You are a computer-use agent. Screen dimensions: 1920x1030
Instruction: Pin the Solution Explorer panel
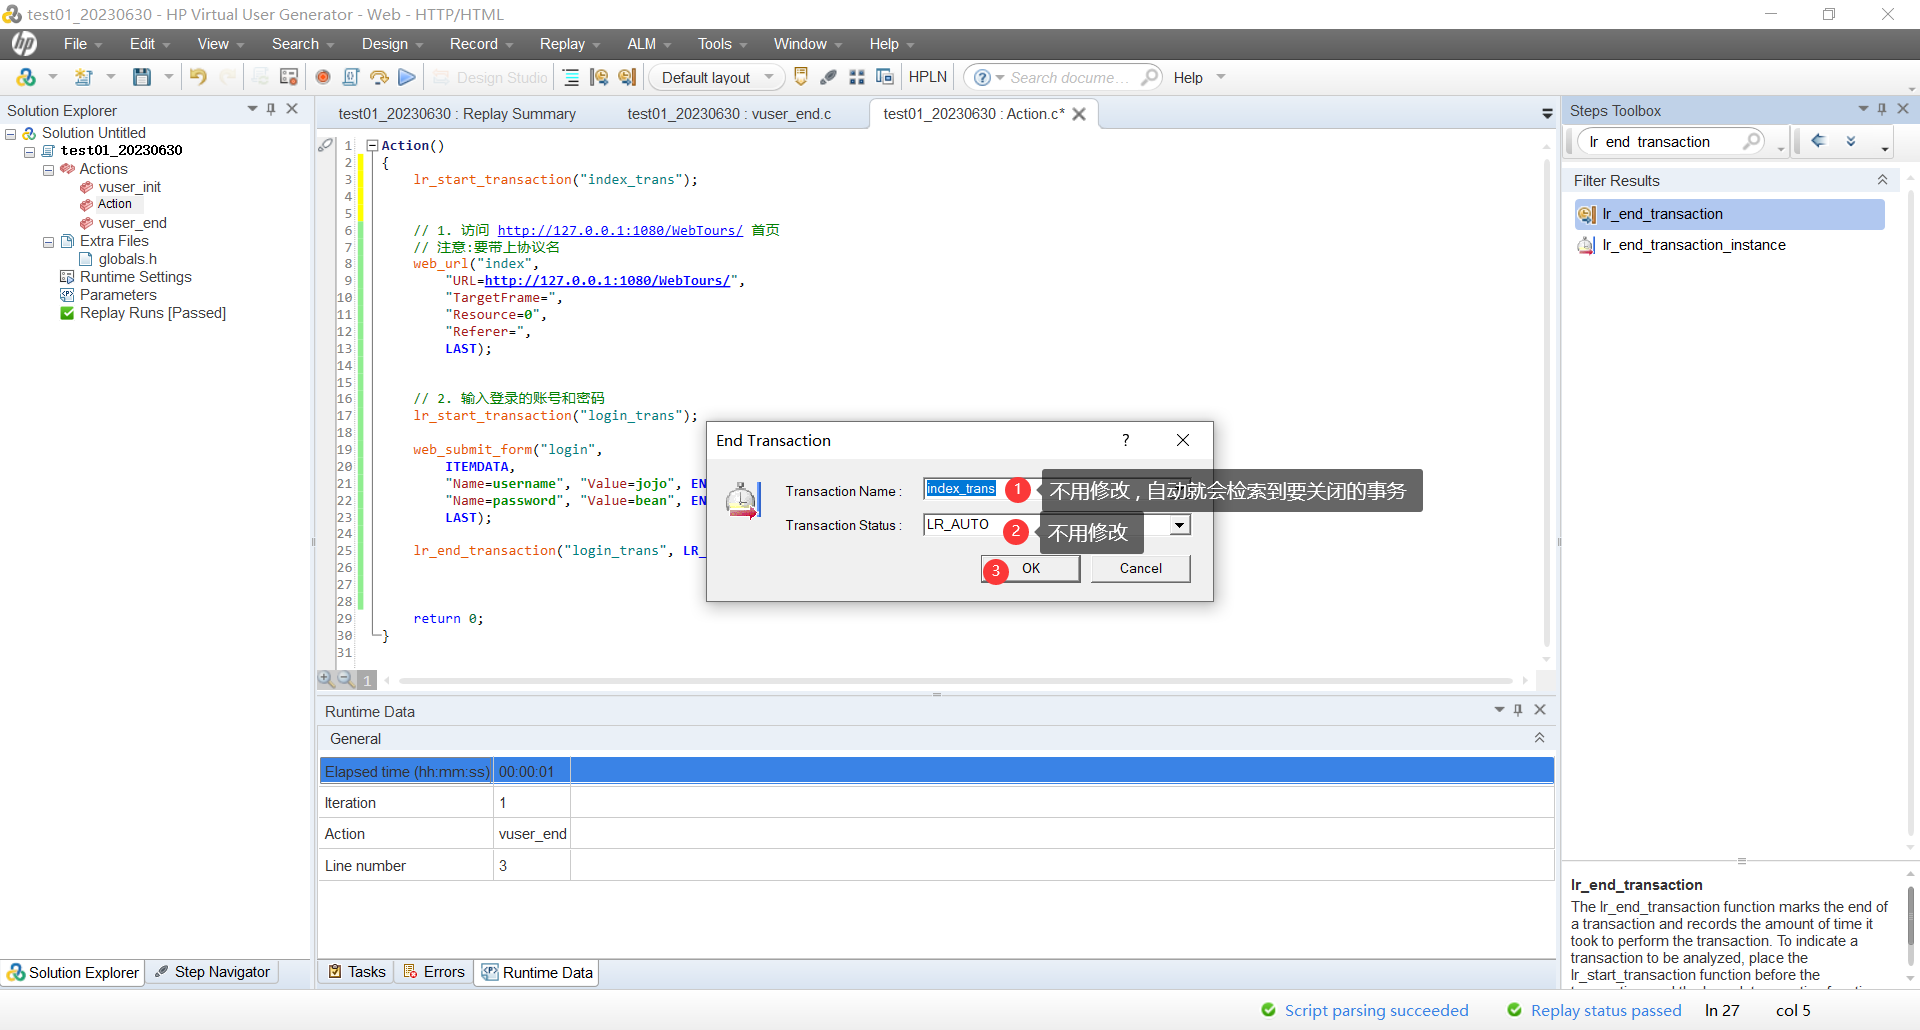271,109
